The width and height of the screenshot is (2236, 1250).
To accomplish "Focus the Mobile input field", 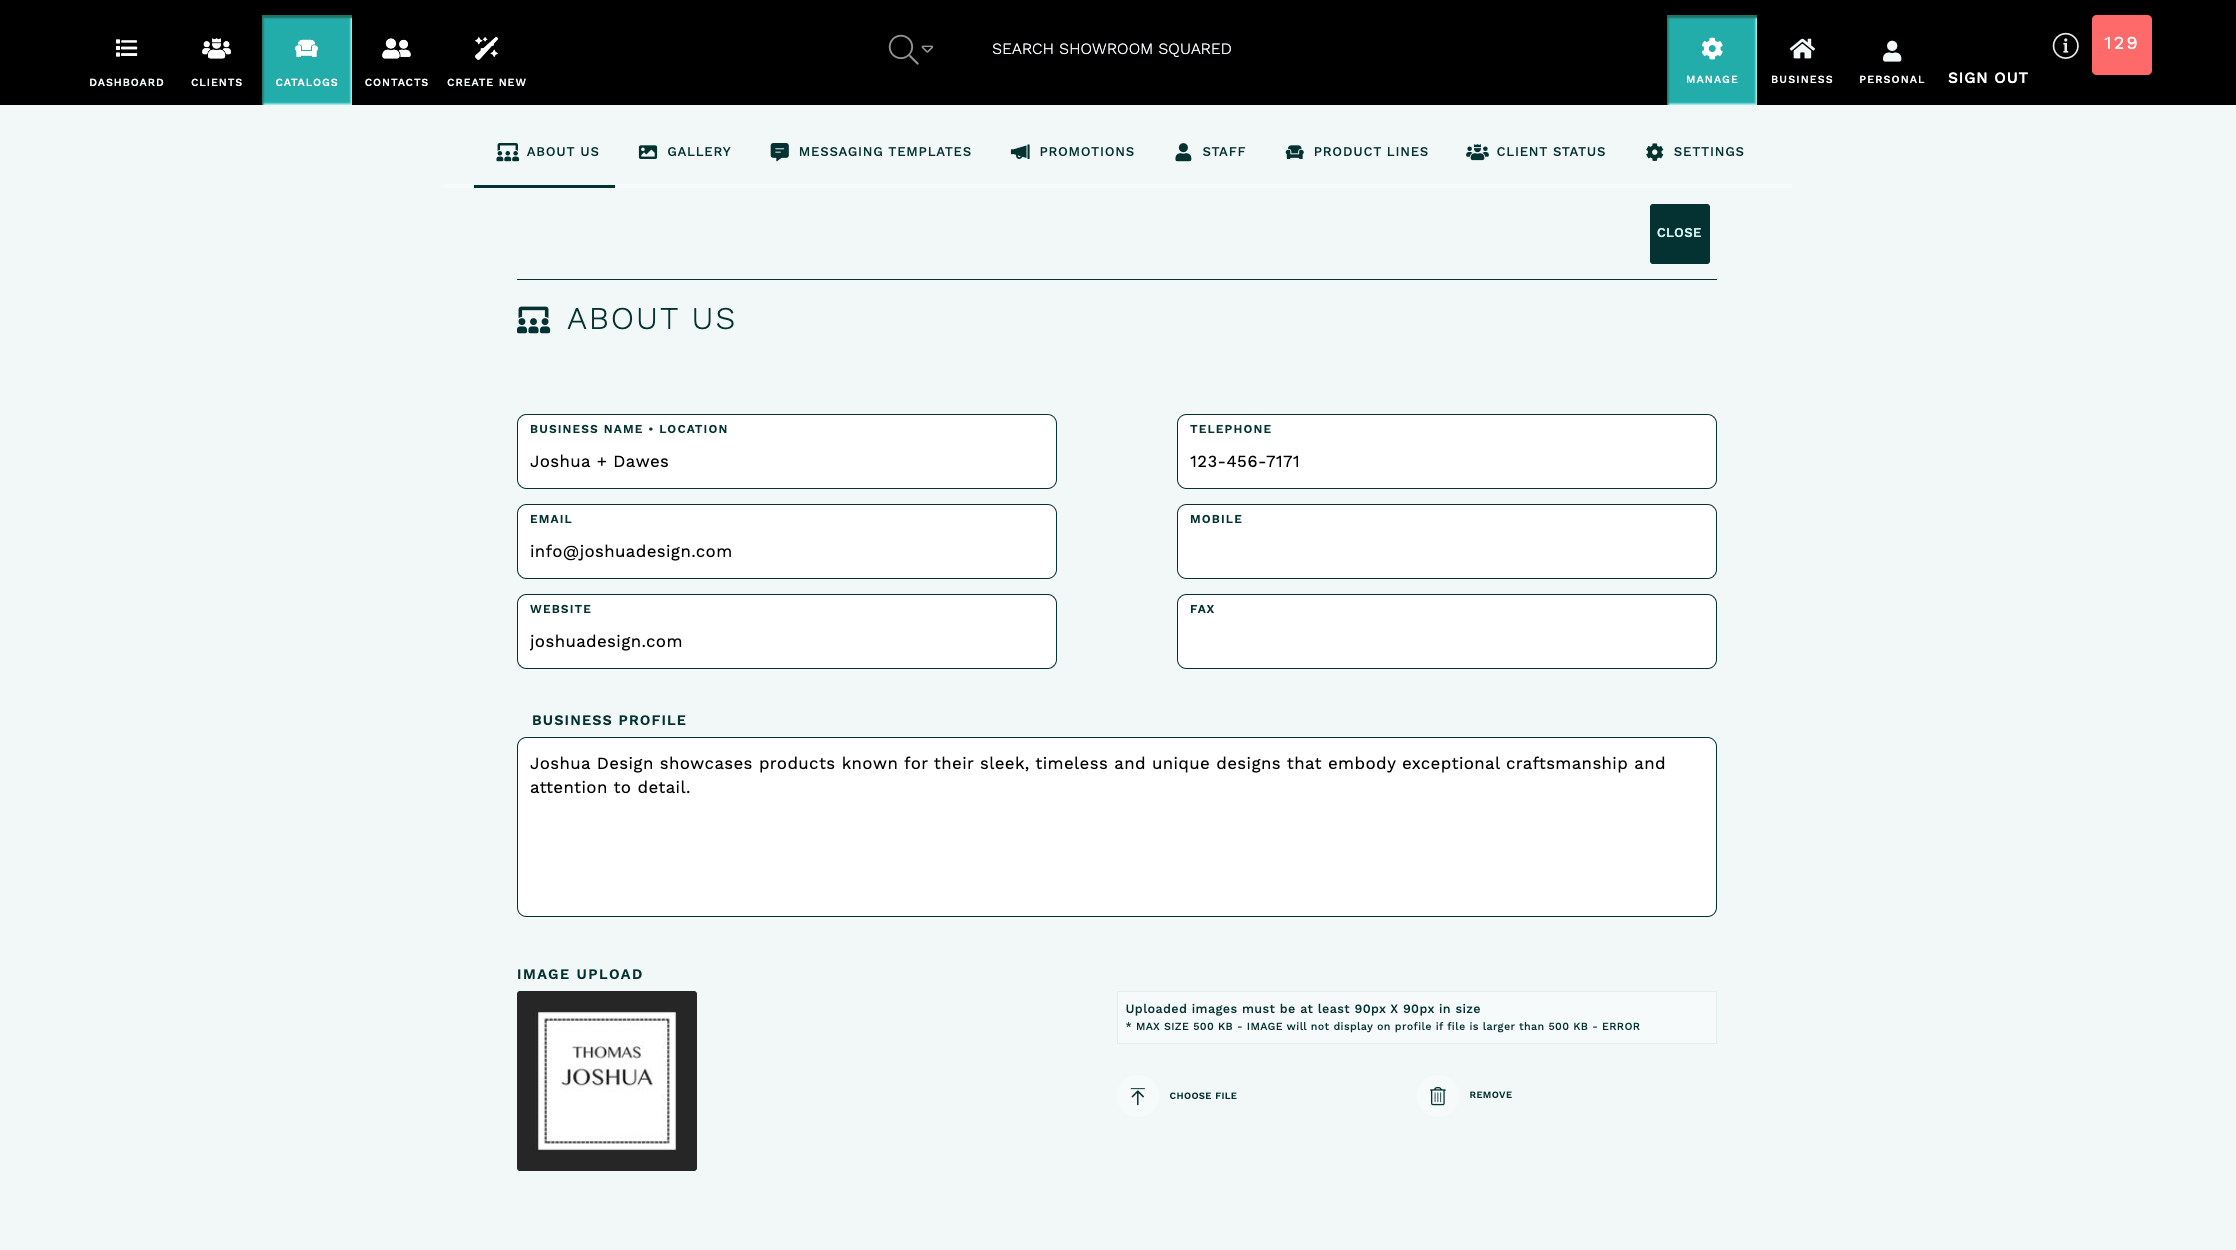I will coord(1446,551).
